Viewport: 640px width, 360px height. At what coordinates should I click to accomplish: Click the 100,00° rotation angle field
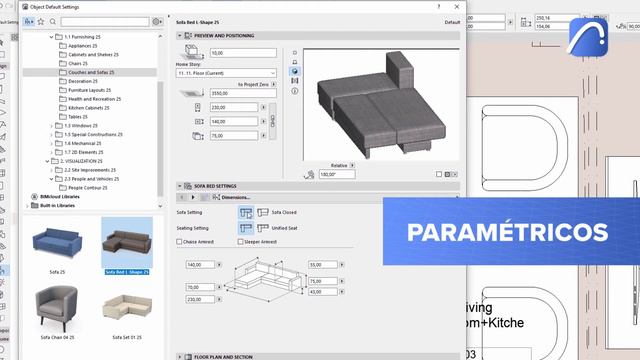click(x=337, y=175)
